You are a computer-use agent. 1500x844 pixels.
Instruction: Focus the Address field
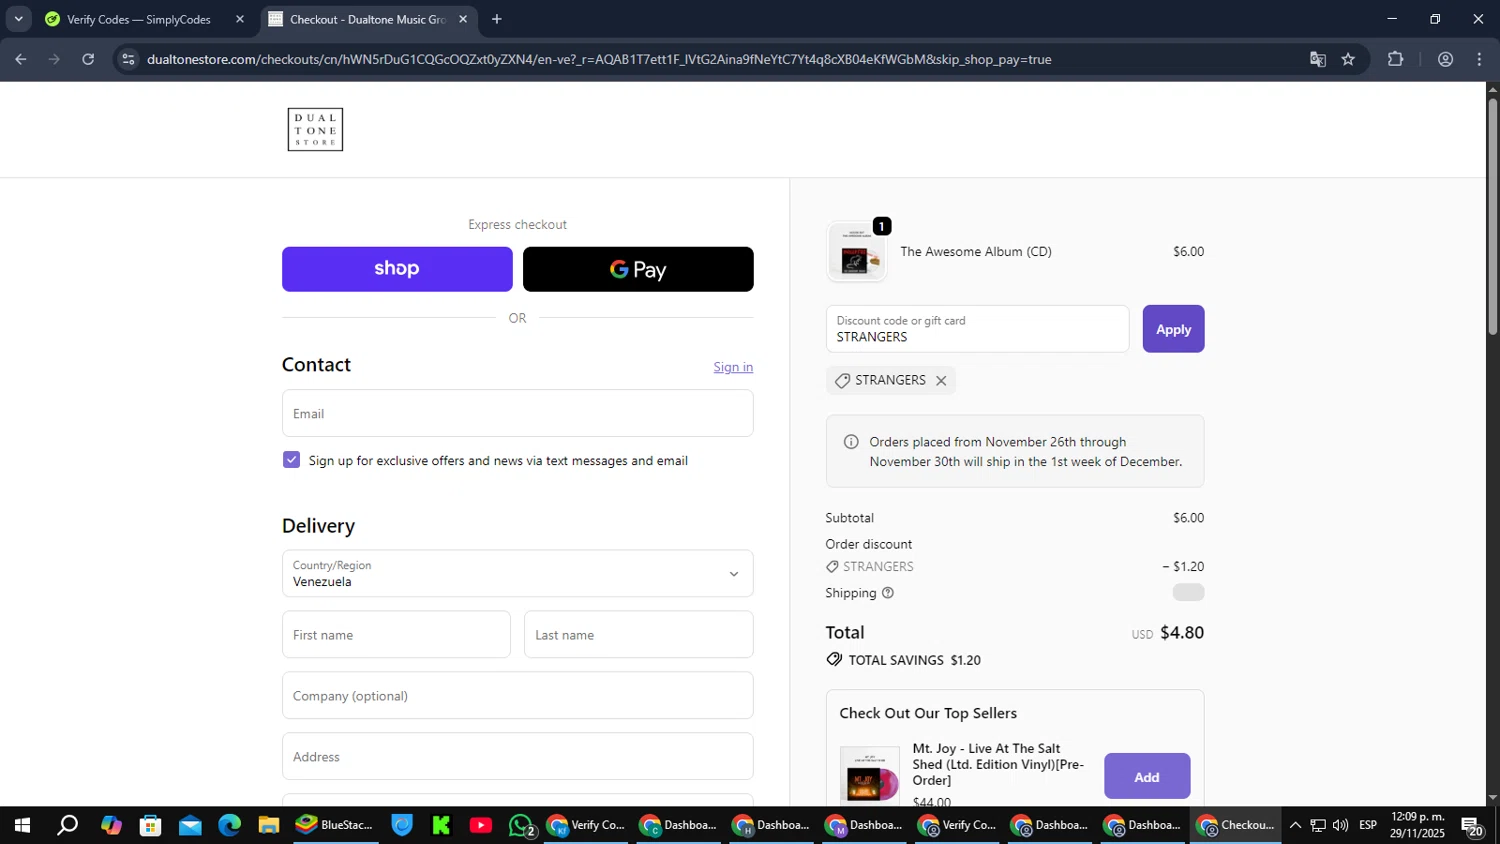tap(517, 757)
